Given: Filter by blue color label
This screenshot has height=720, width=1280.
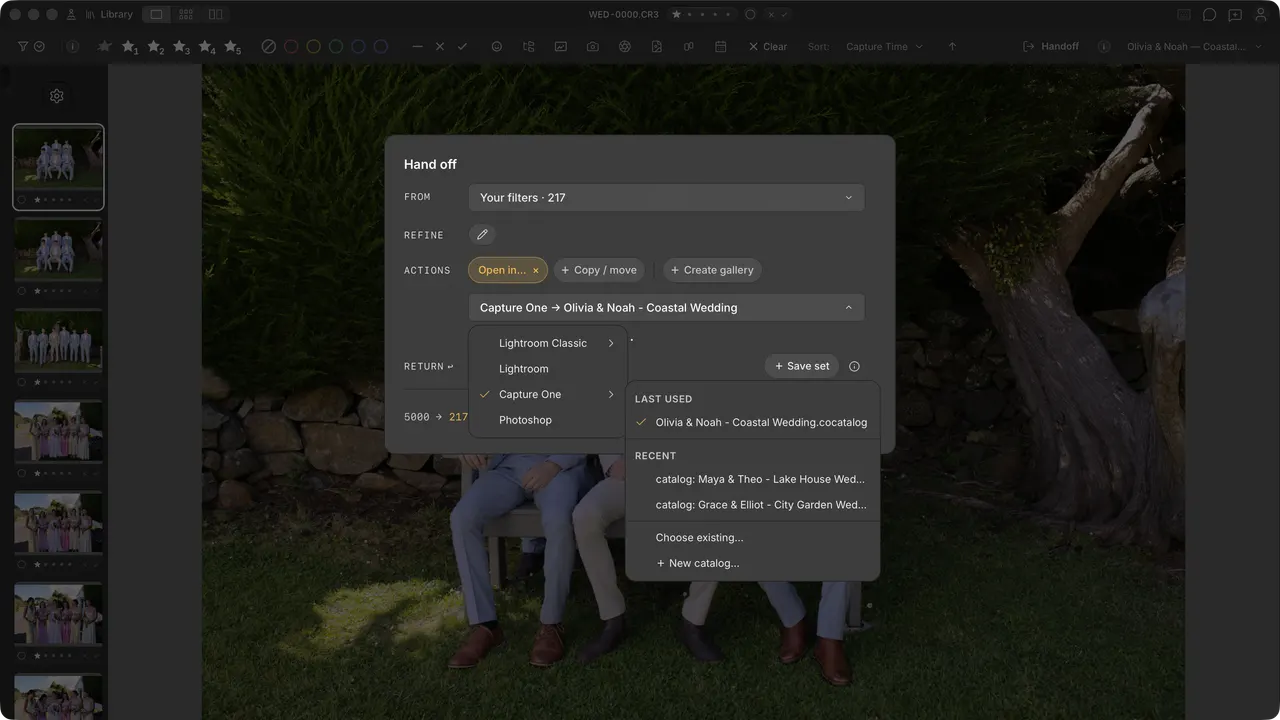Looking at the screenshot, I should pyautogui.click(x=358, y=47).
